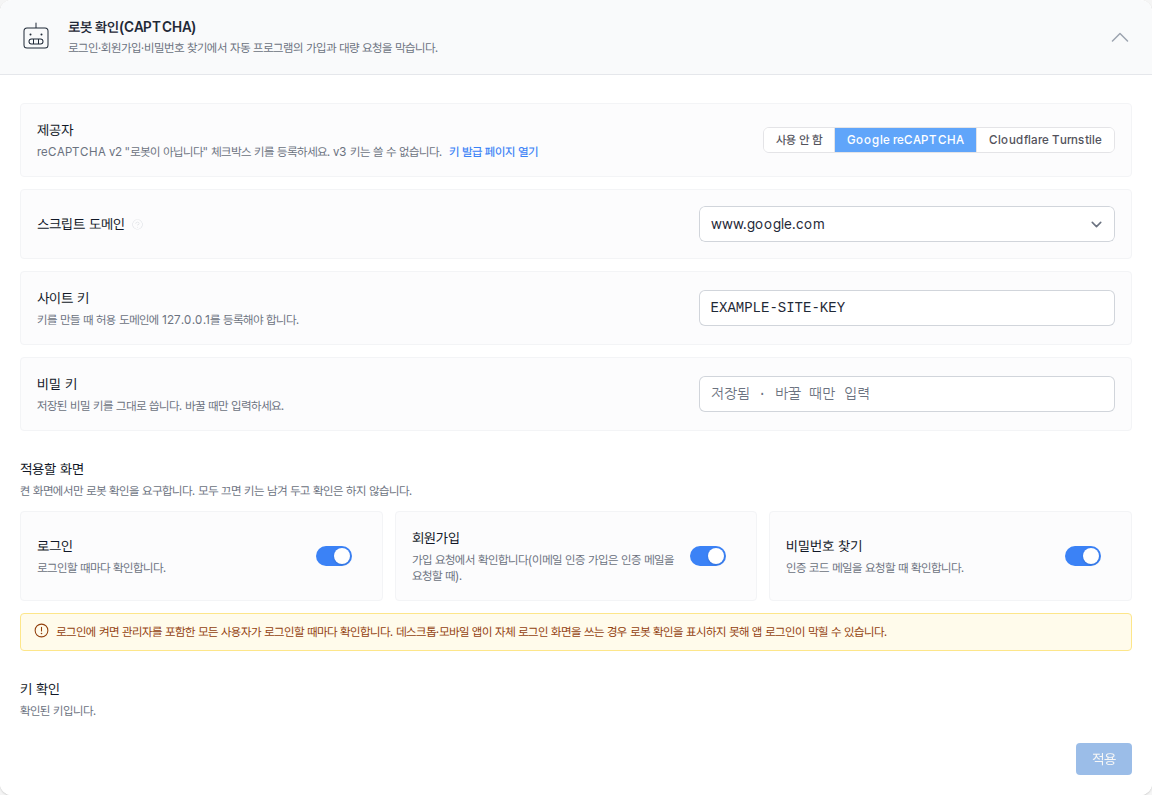Click the 로그인할 때마다 확인합니다. description
The image size is (1152, 795).
[x=101, y=568]
